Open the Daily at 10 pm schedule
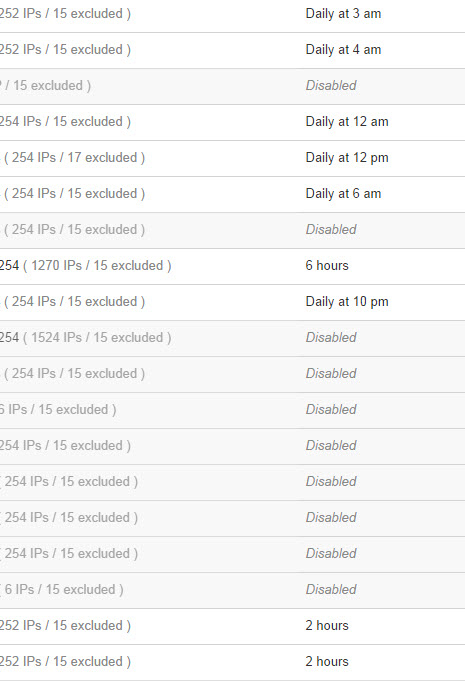This screenshot has height=684, width=465. [x=347, y=301]
